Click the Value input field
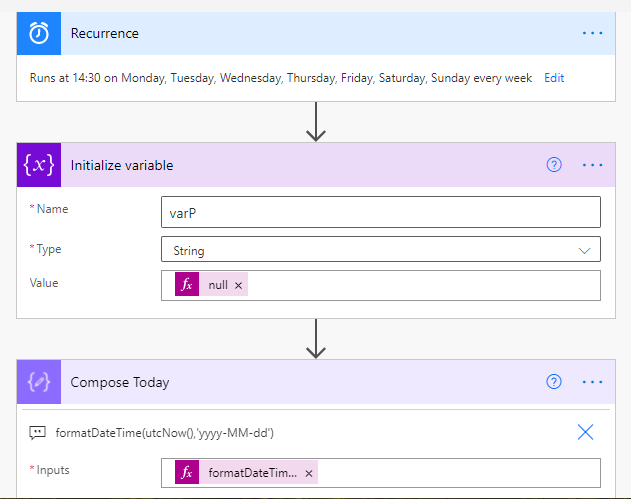 [x=420, y=285]
